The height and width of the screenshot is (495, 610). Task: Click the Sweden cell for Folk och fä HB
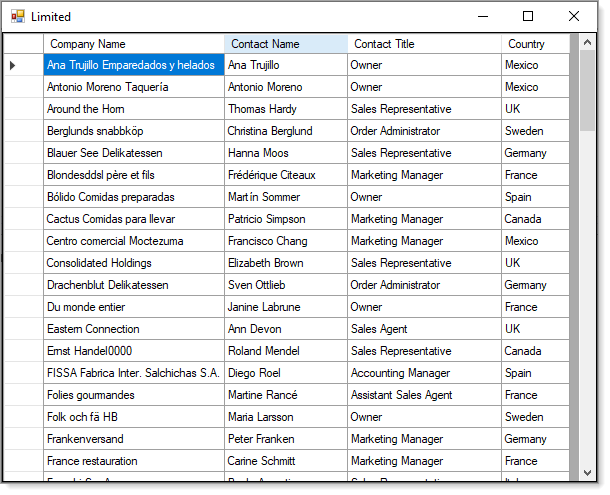pos(535,417)
